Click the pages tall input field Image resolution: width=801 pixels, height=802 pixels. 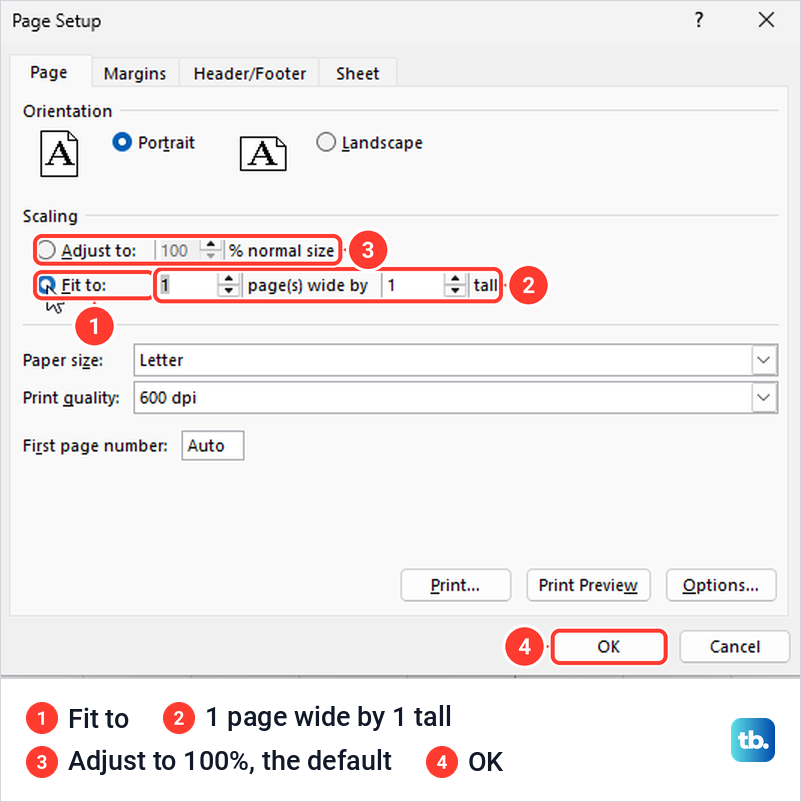coord(413,285)
